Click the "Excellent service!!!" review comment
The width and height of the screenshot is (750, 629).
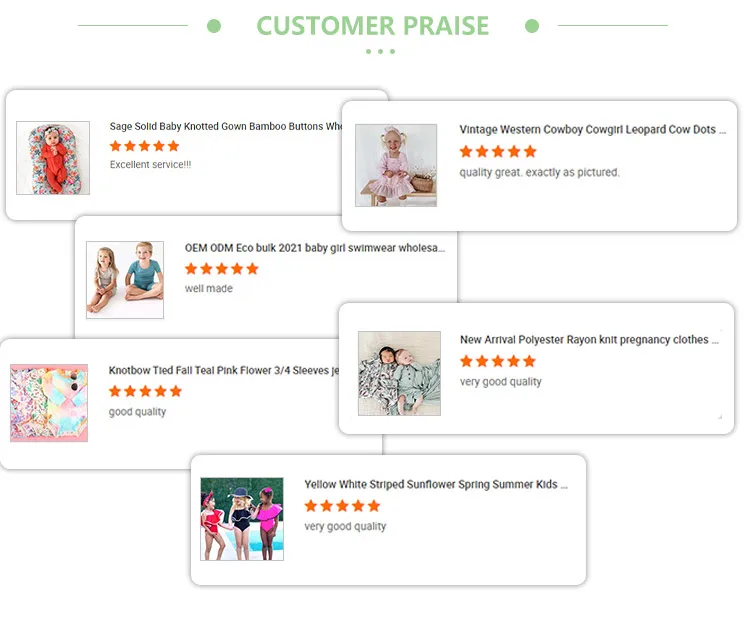pyautogui.click(x=150, y=165)
